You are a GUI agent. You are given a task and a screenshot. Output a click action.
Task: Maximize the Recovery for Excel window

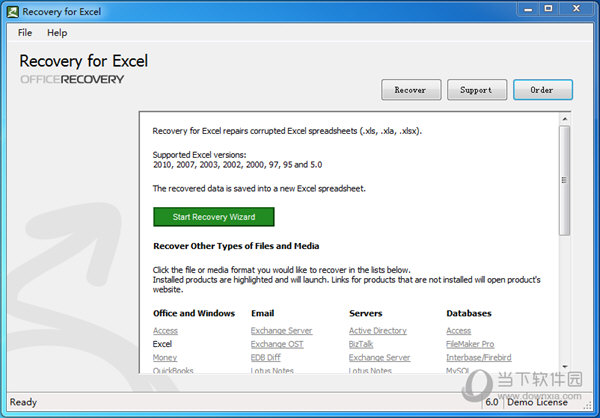(x=548, y=9)
